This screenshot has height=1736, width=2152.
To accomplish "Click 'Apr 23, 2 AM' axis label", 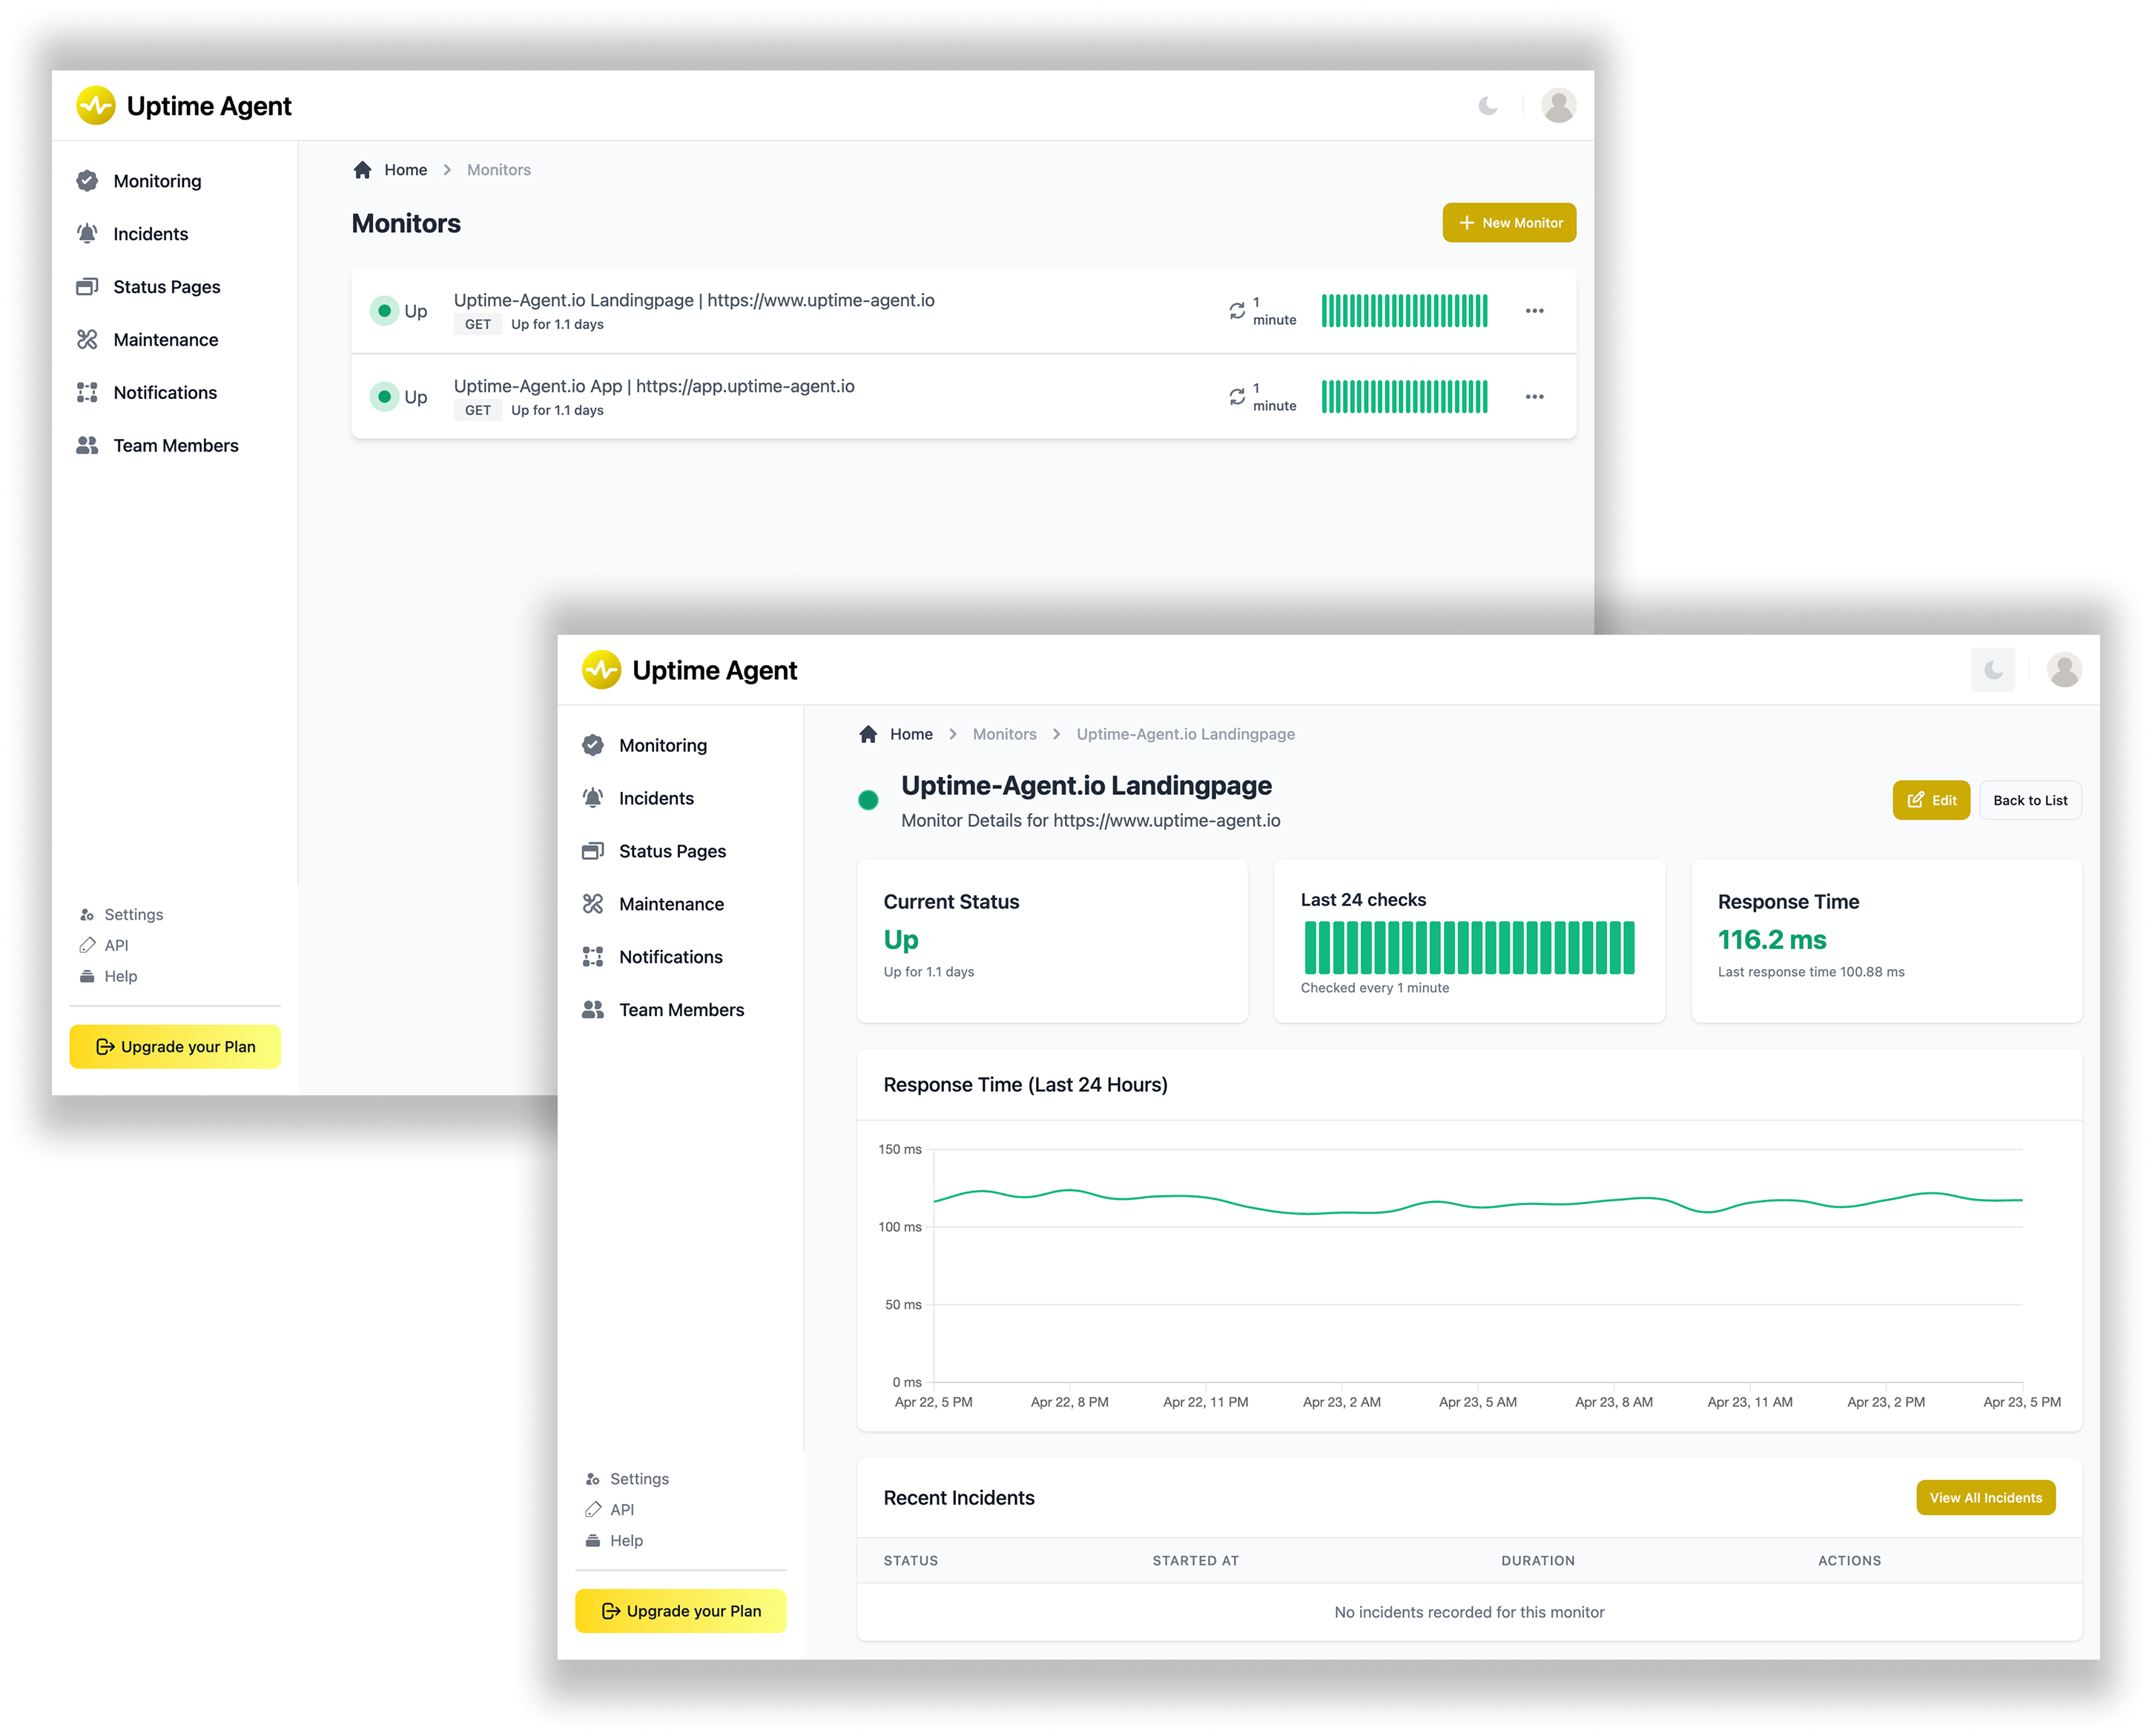I will (1341, 1402).
